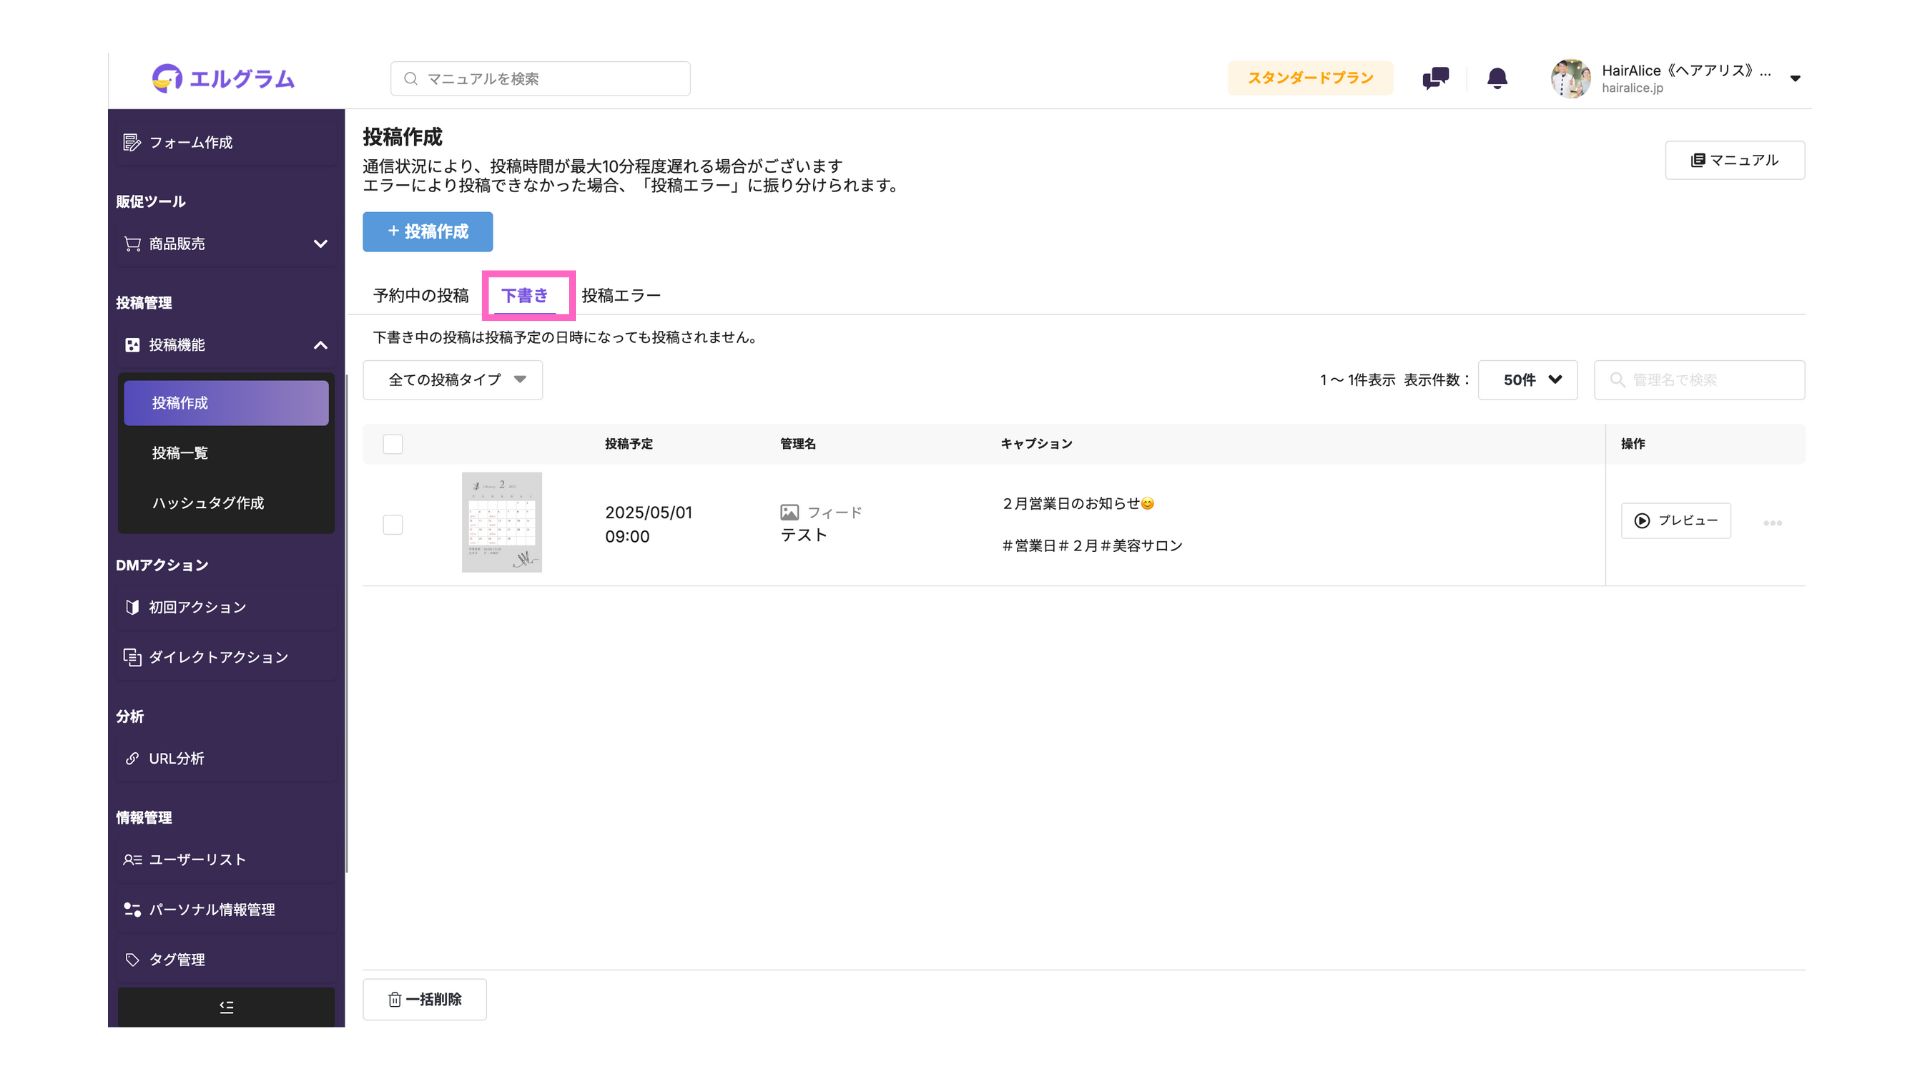Click the エルグラム logo

click(223, 78)
